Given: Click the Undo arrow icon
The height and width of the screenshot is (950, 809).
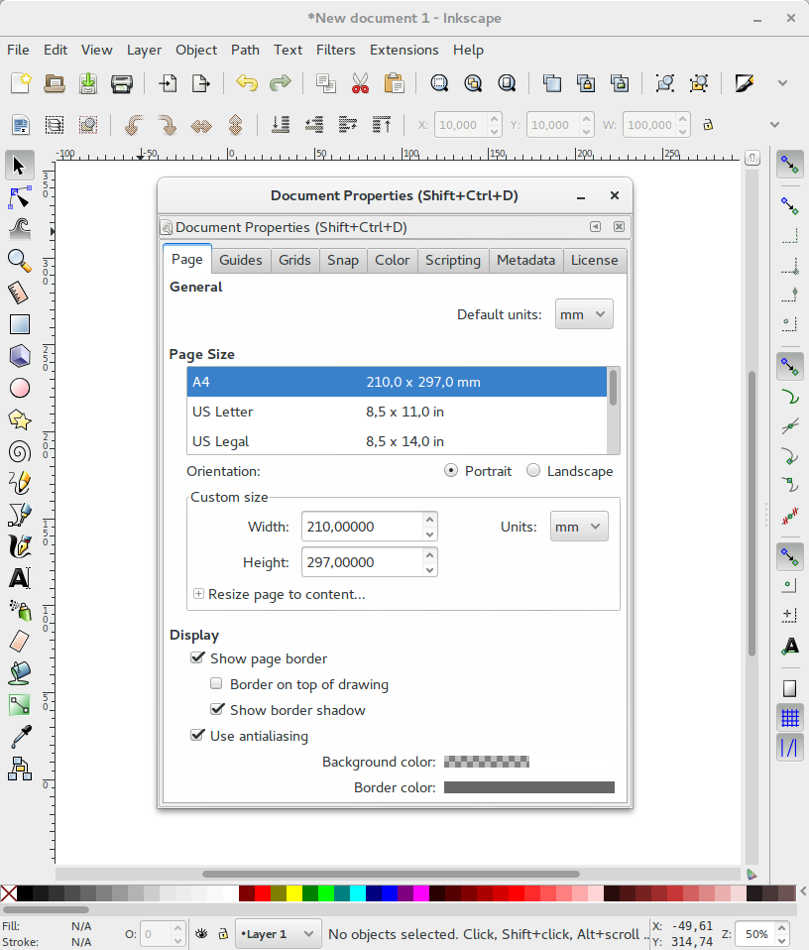Looking at the screenshot, I should pos(247,83).
